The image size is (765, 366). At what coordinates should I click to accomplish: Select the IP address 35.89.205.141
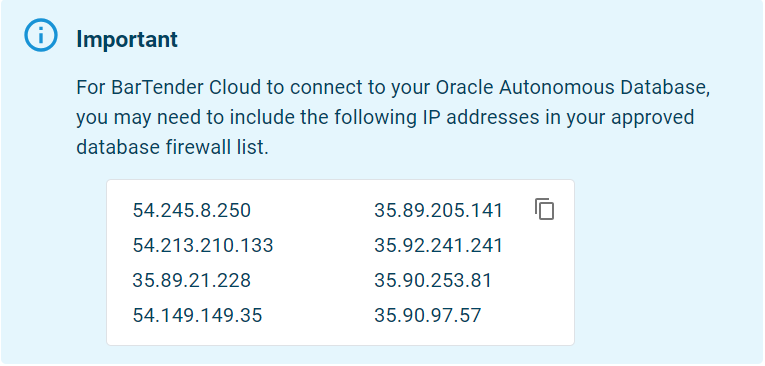point(439,210)
